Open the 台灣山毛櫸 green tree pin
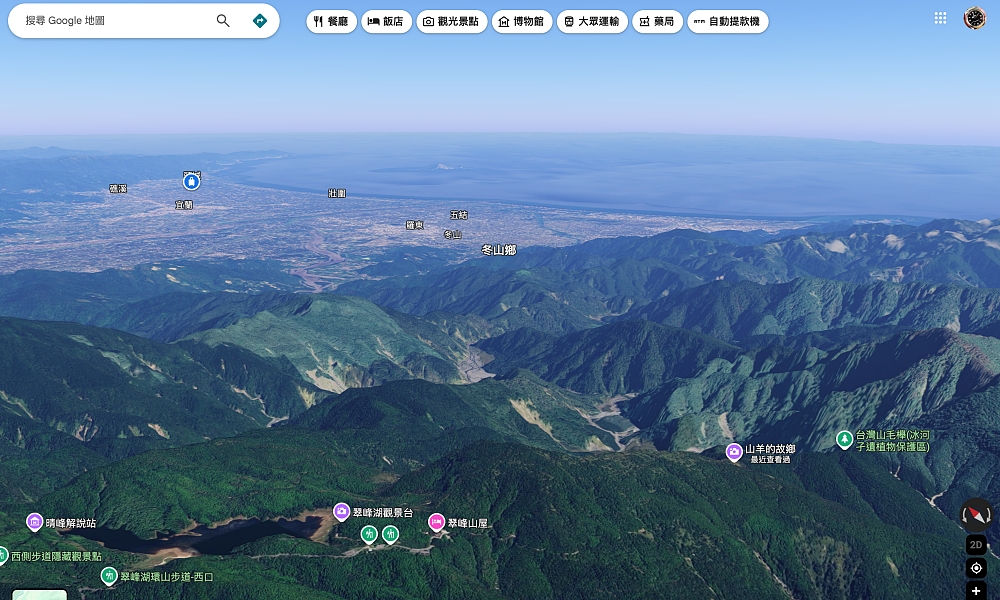This screenshot has width=1000, height=600. (844, 439)
